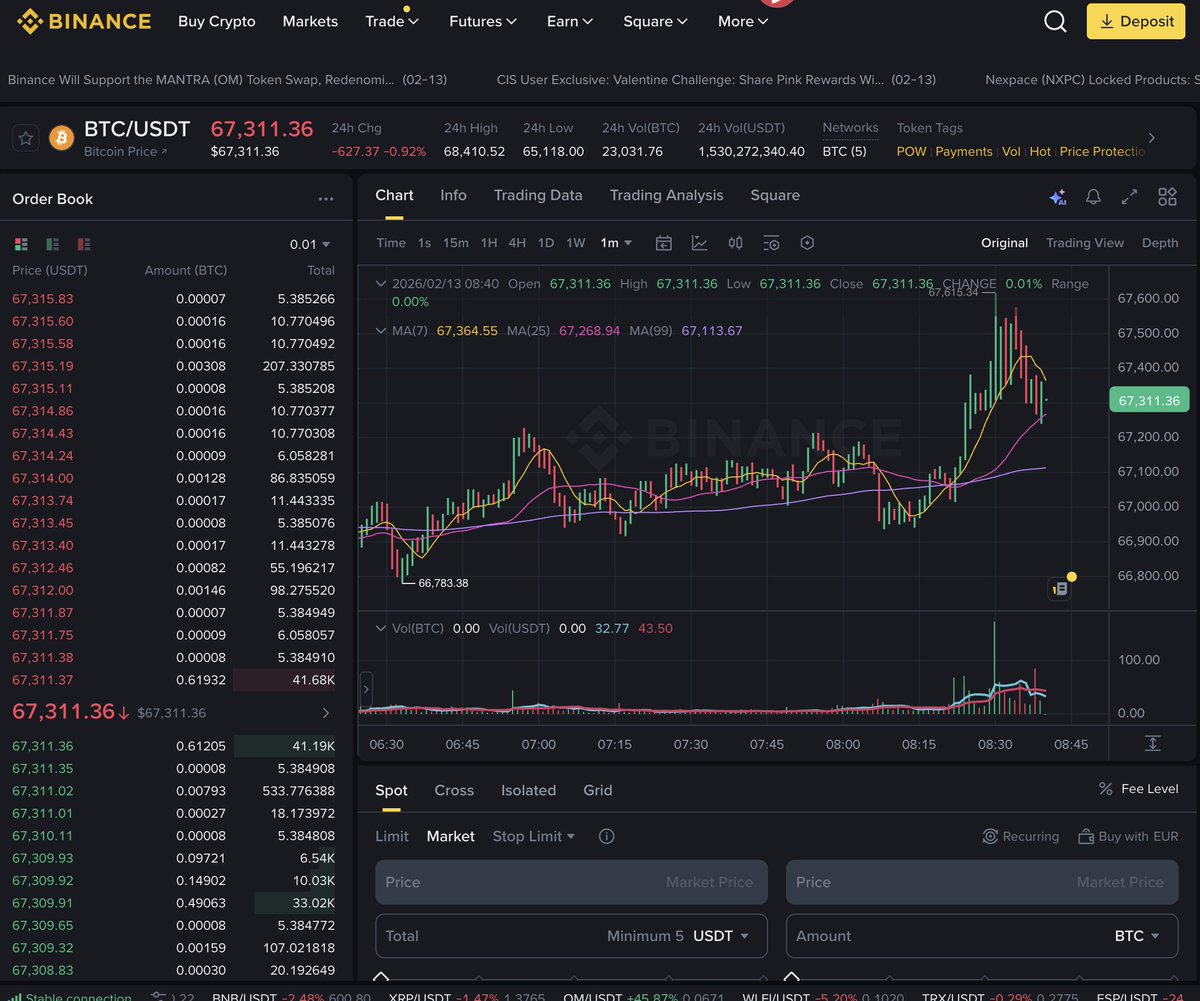Expand the volume panel side arrow
The height and width of the screenshot is (1001, 1200).
(366, 689)
